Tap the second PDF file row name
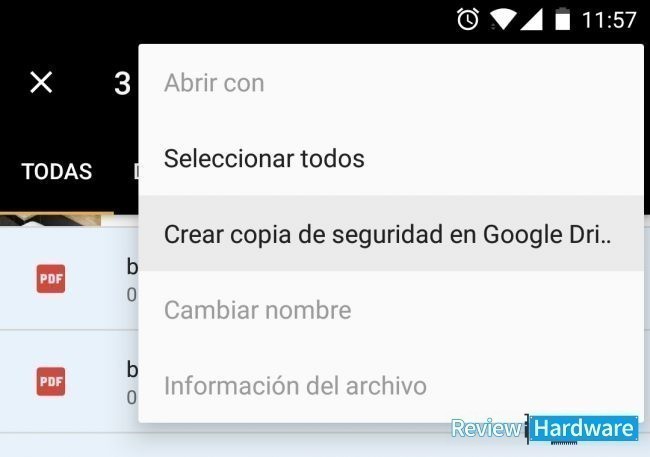The image size is (650, 457). click(x=132, y=369)
